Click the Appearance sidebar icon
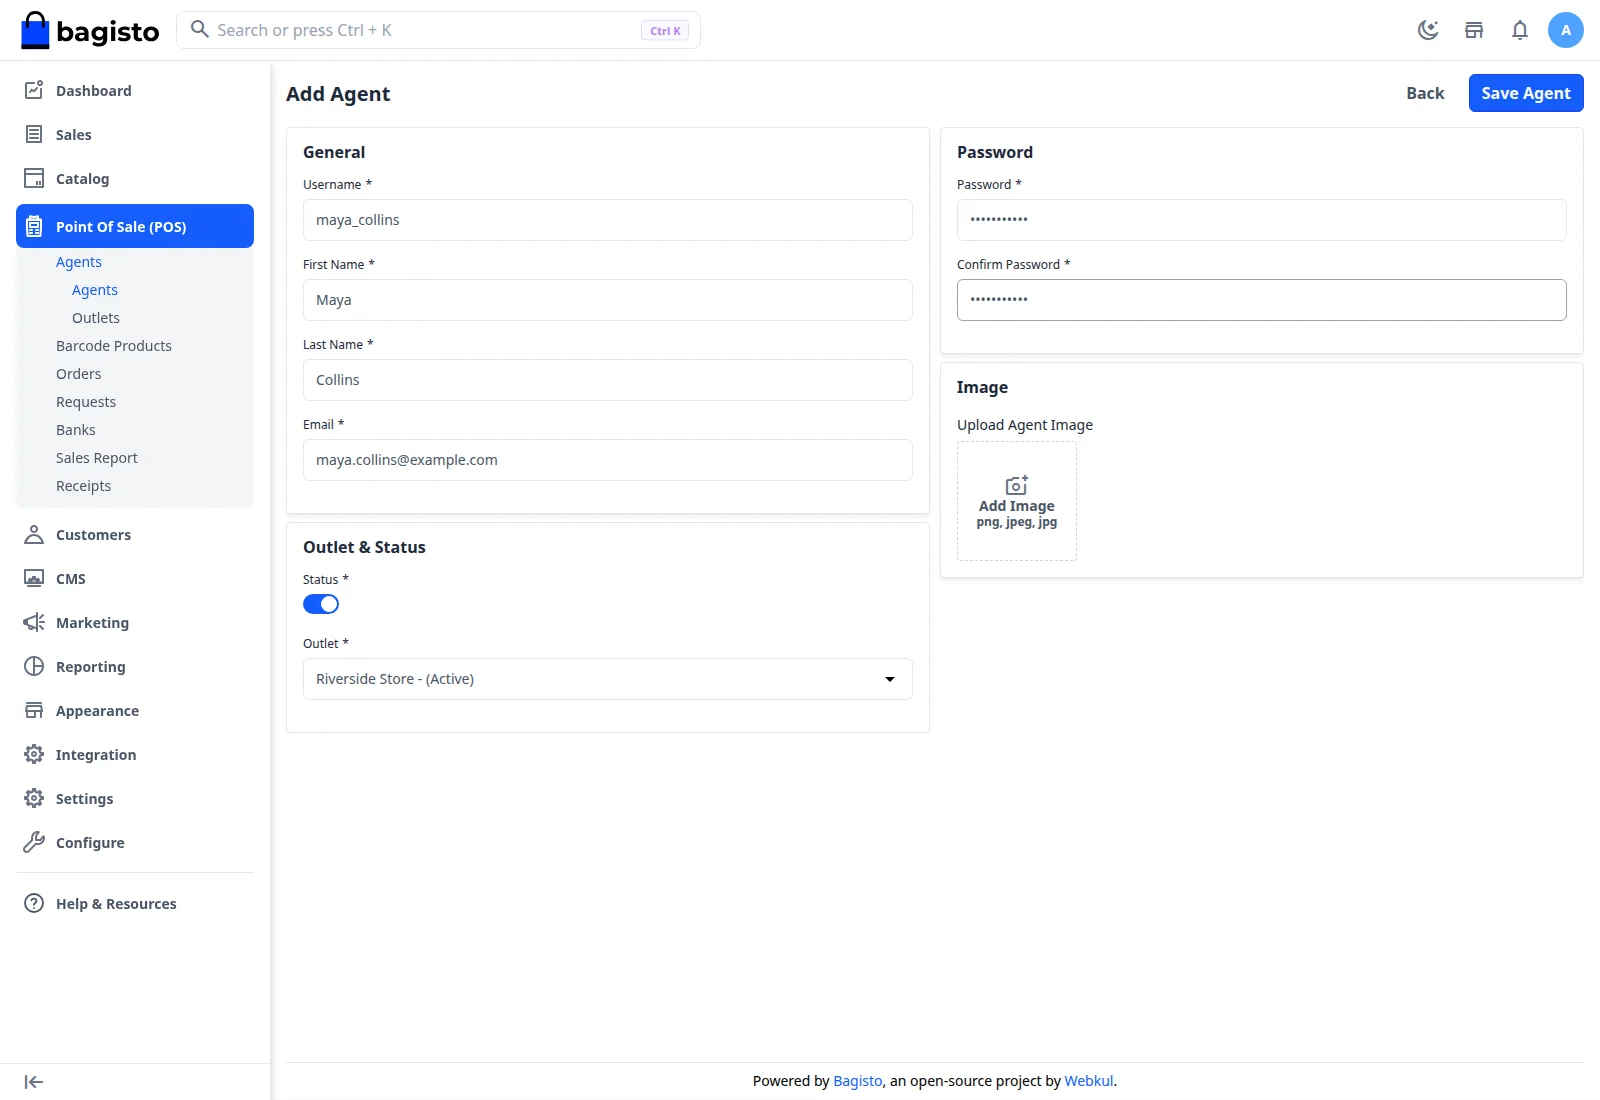 point(34,710)
